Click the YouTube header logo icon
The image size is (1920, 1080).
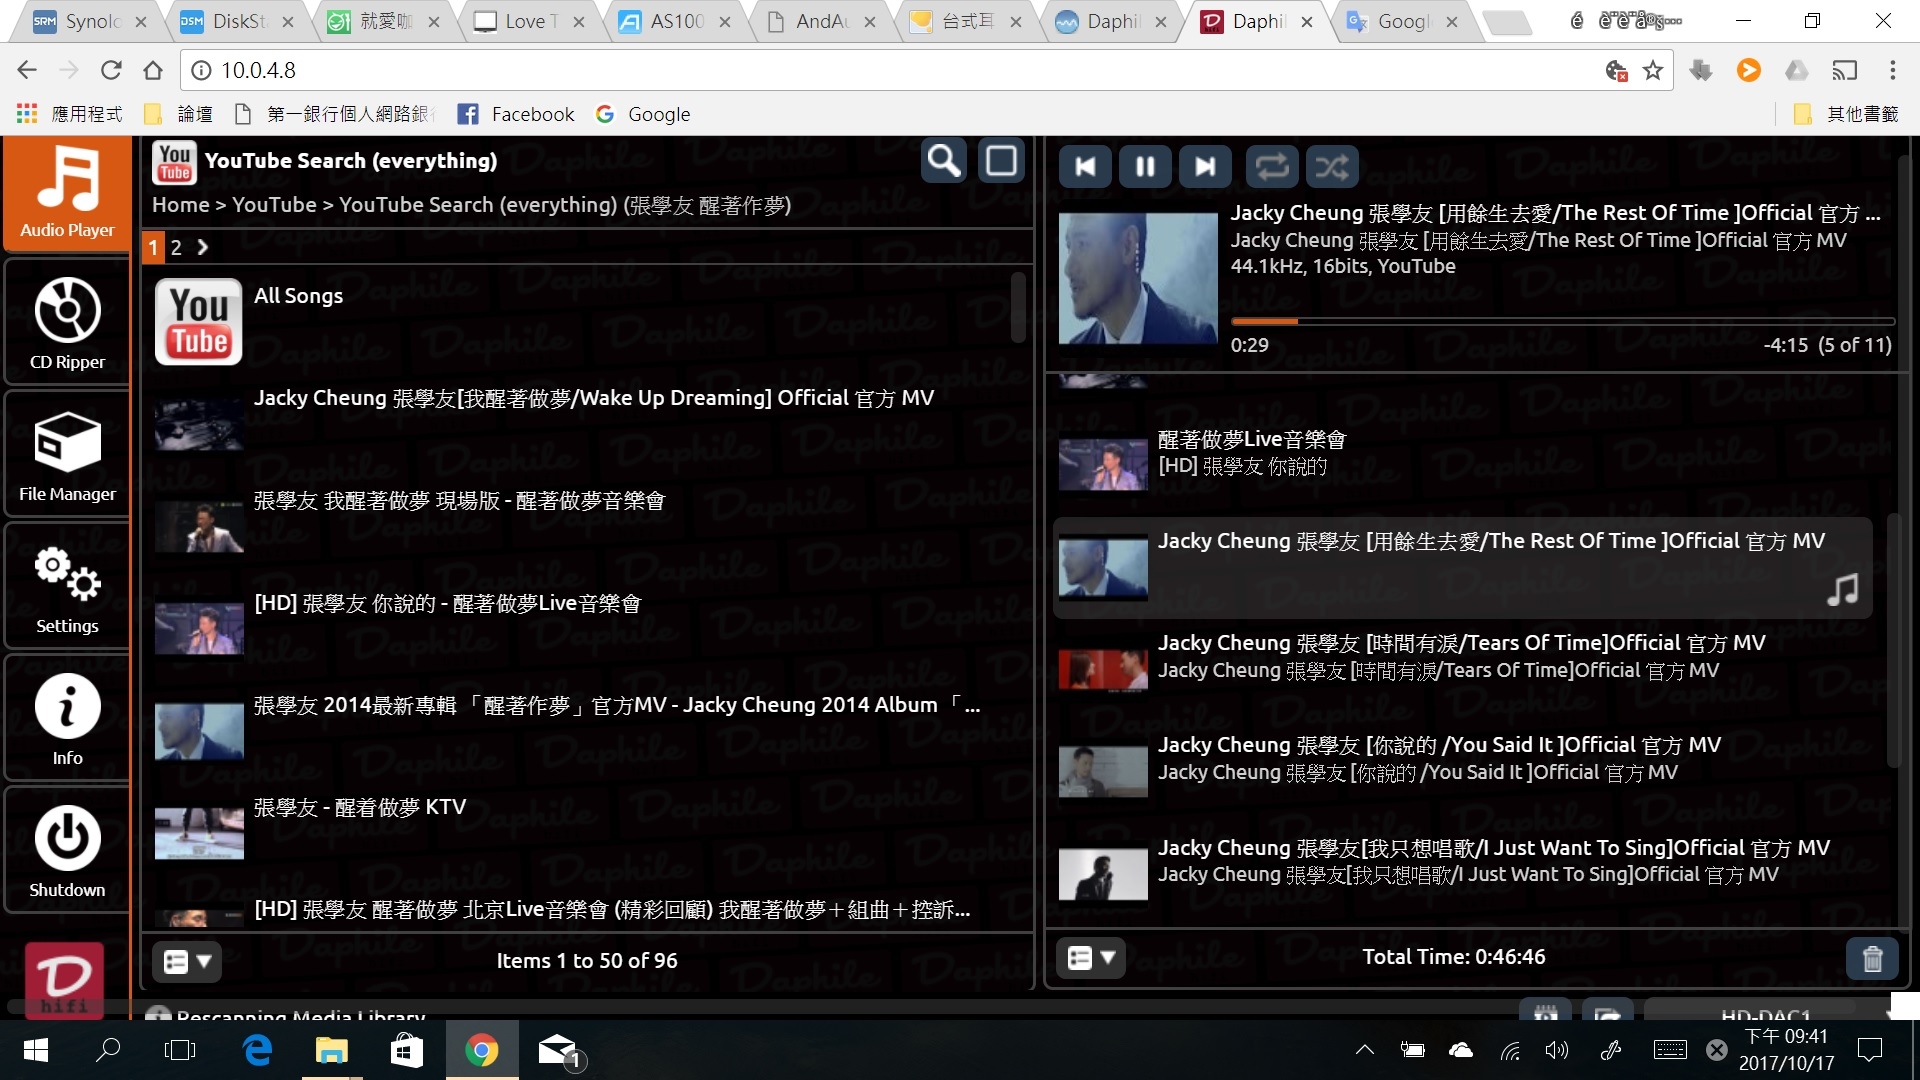tap(174, 162)
